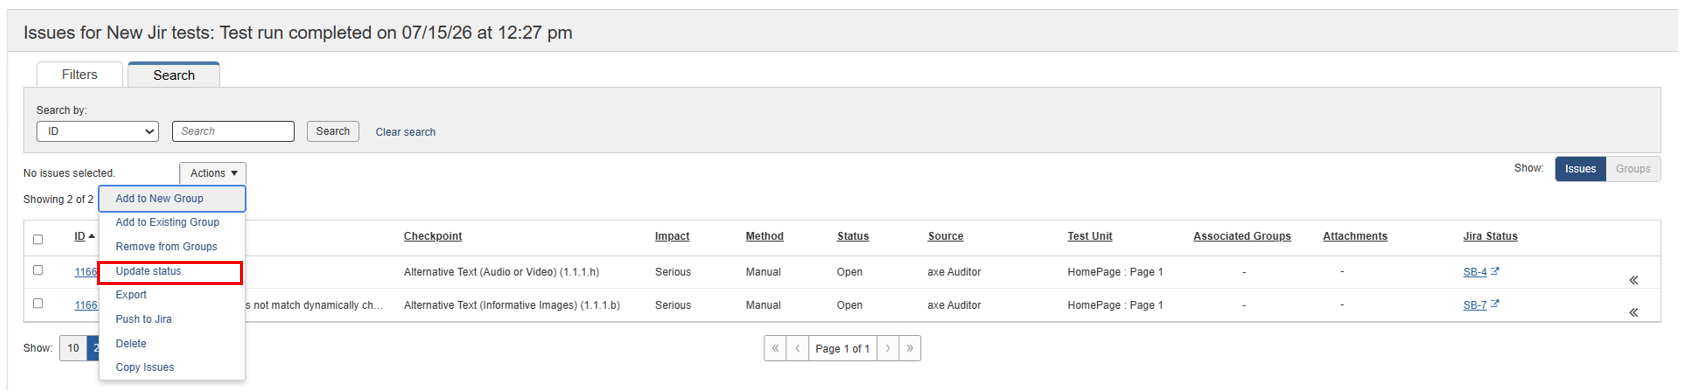1681x392 pixels.
Task: Sort by Attachments column
Action: pos(1355,236)
